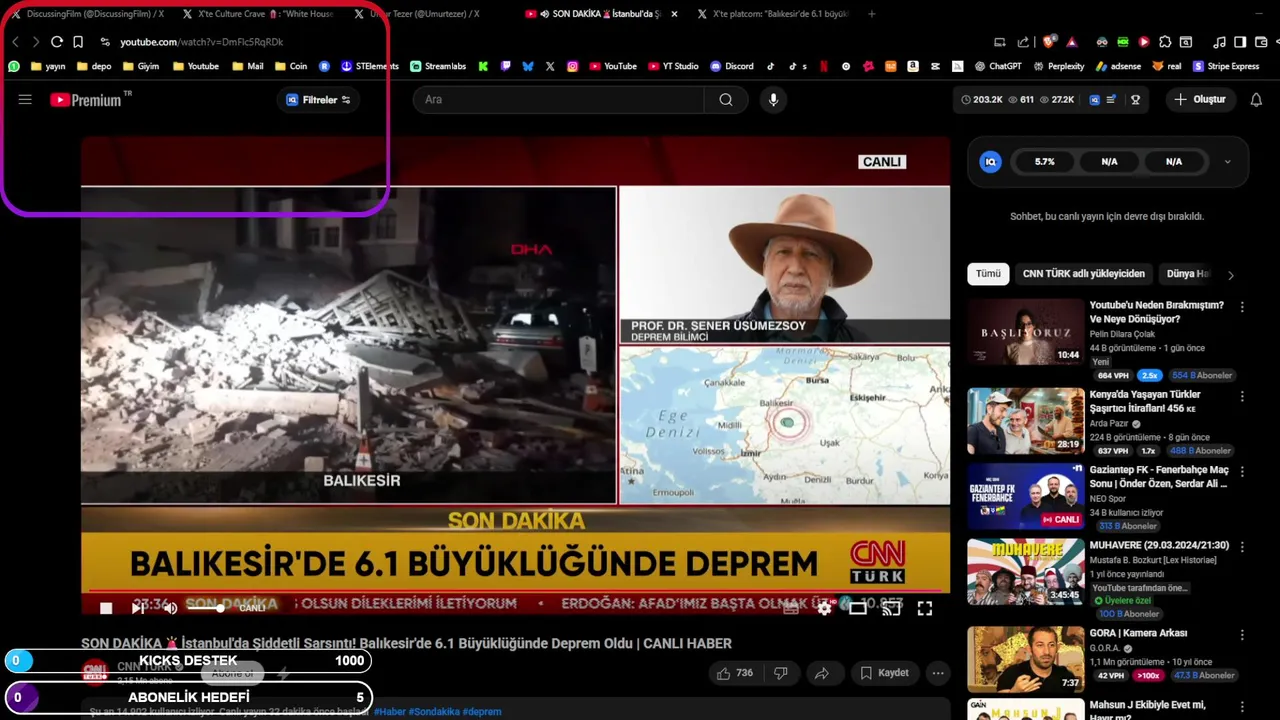Screen dimensions: 1280x720
Task: Expand the IQ stats panel chevron
Action: click(1228, 162)
